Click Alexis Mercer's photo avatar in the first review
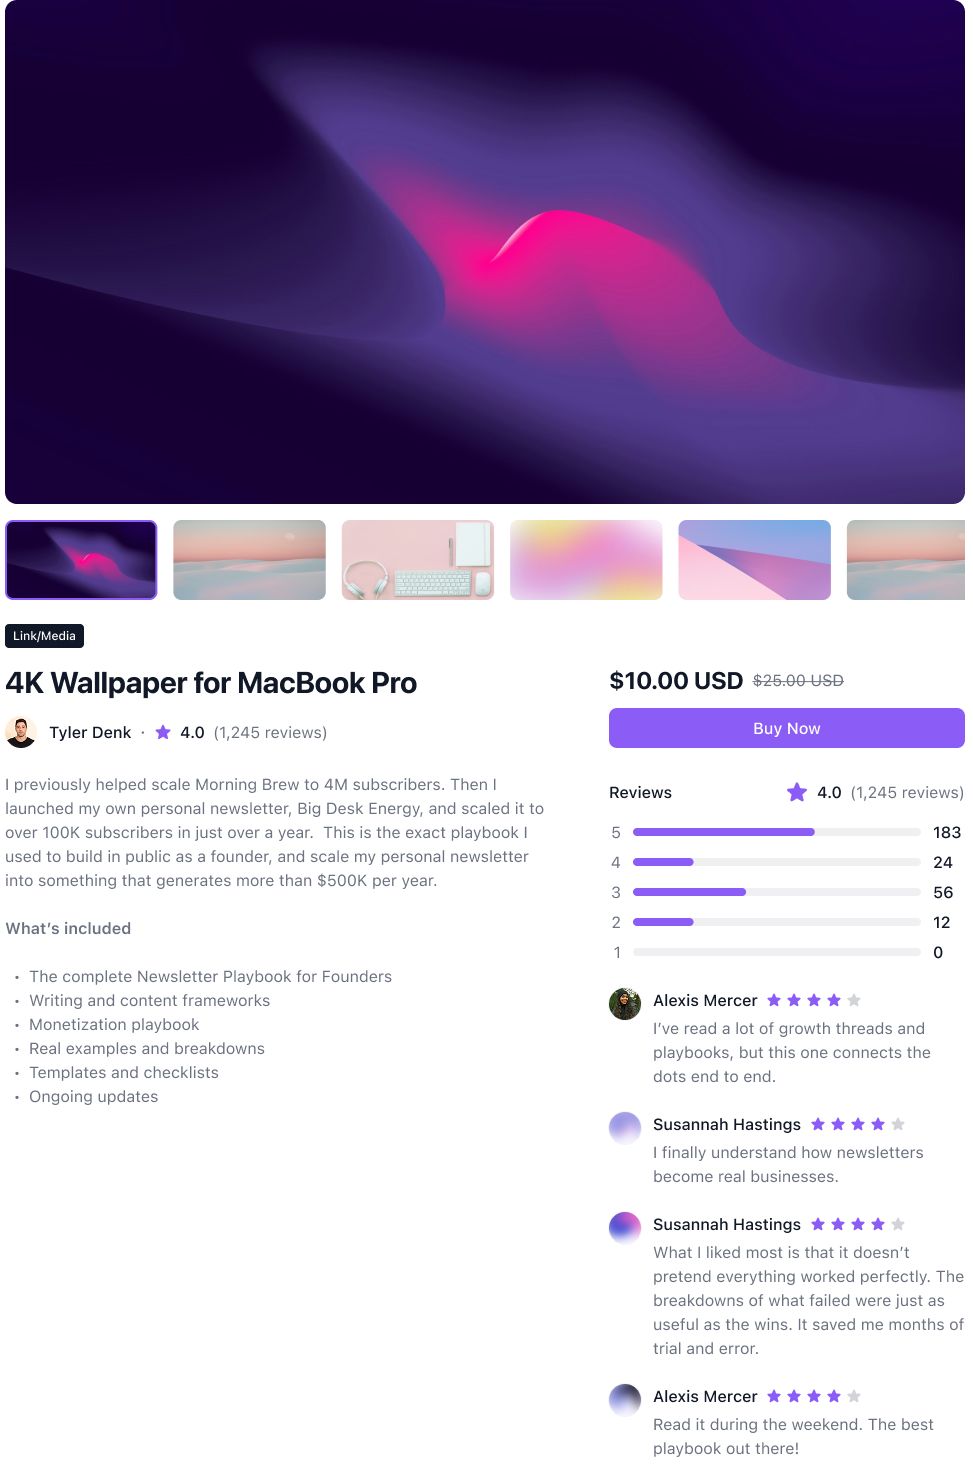The height and width of the screenshot is (1472, 973). (x=625, y=1004)
